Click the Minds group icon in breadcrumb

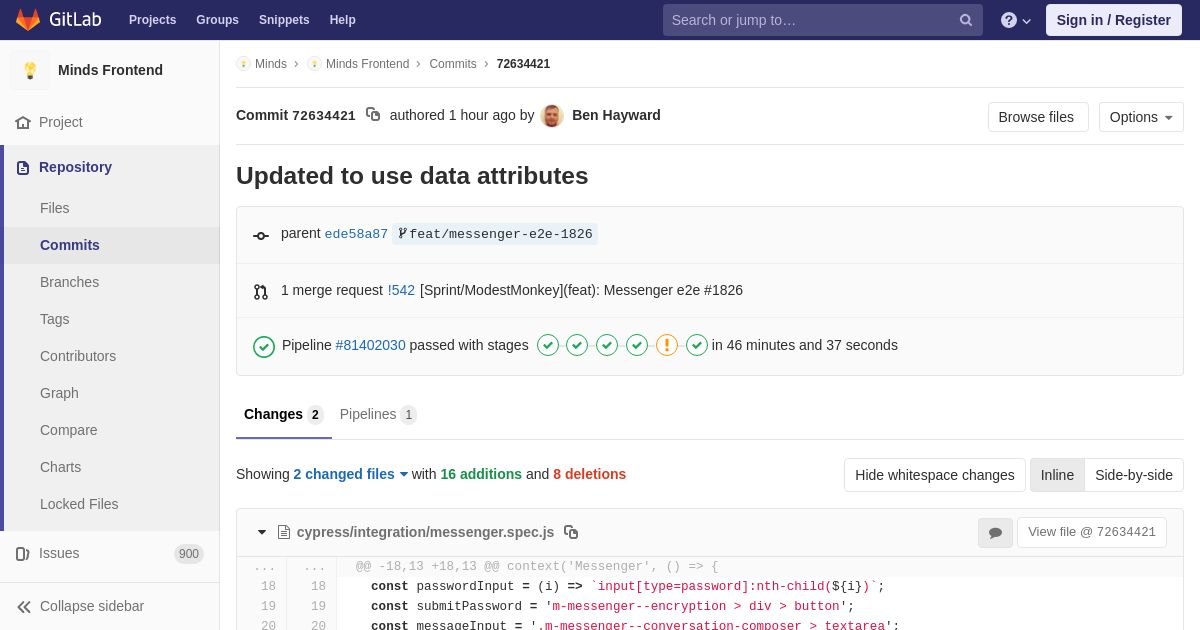click(243, 64)
